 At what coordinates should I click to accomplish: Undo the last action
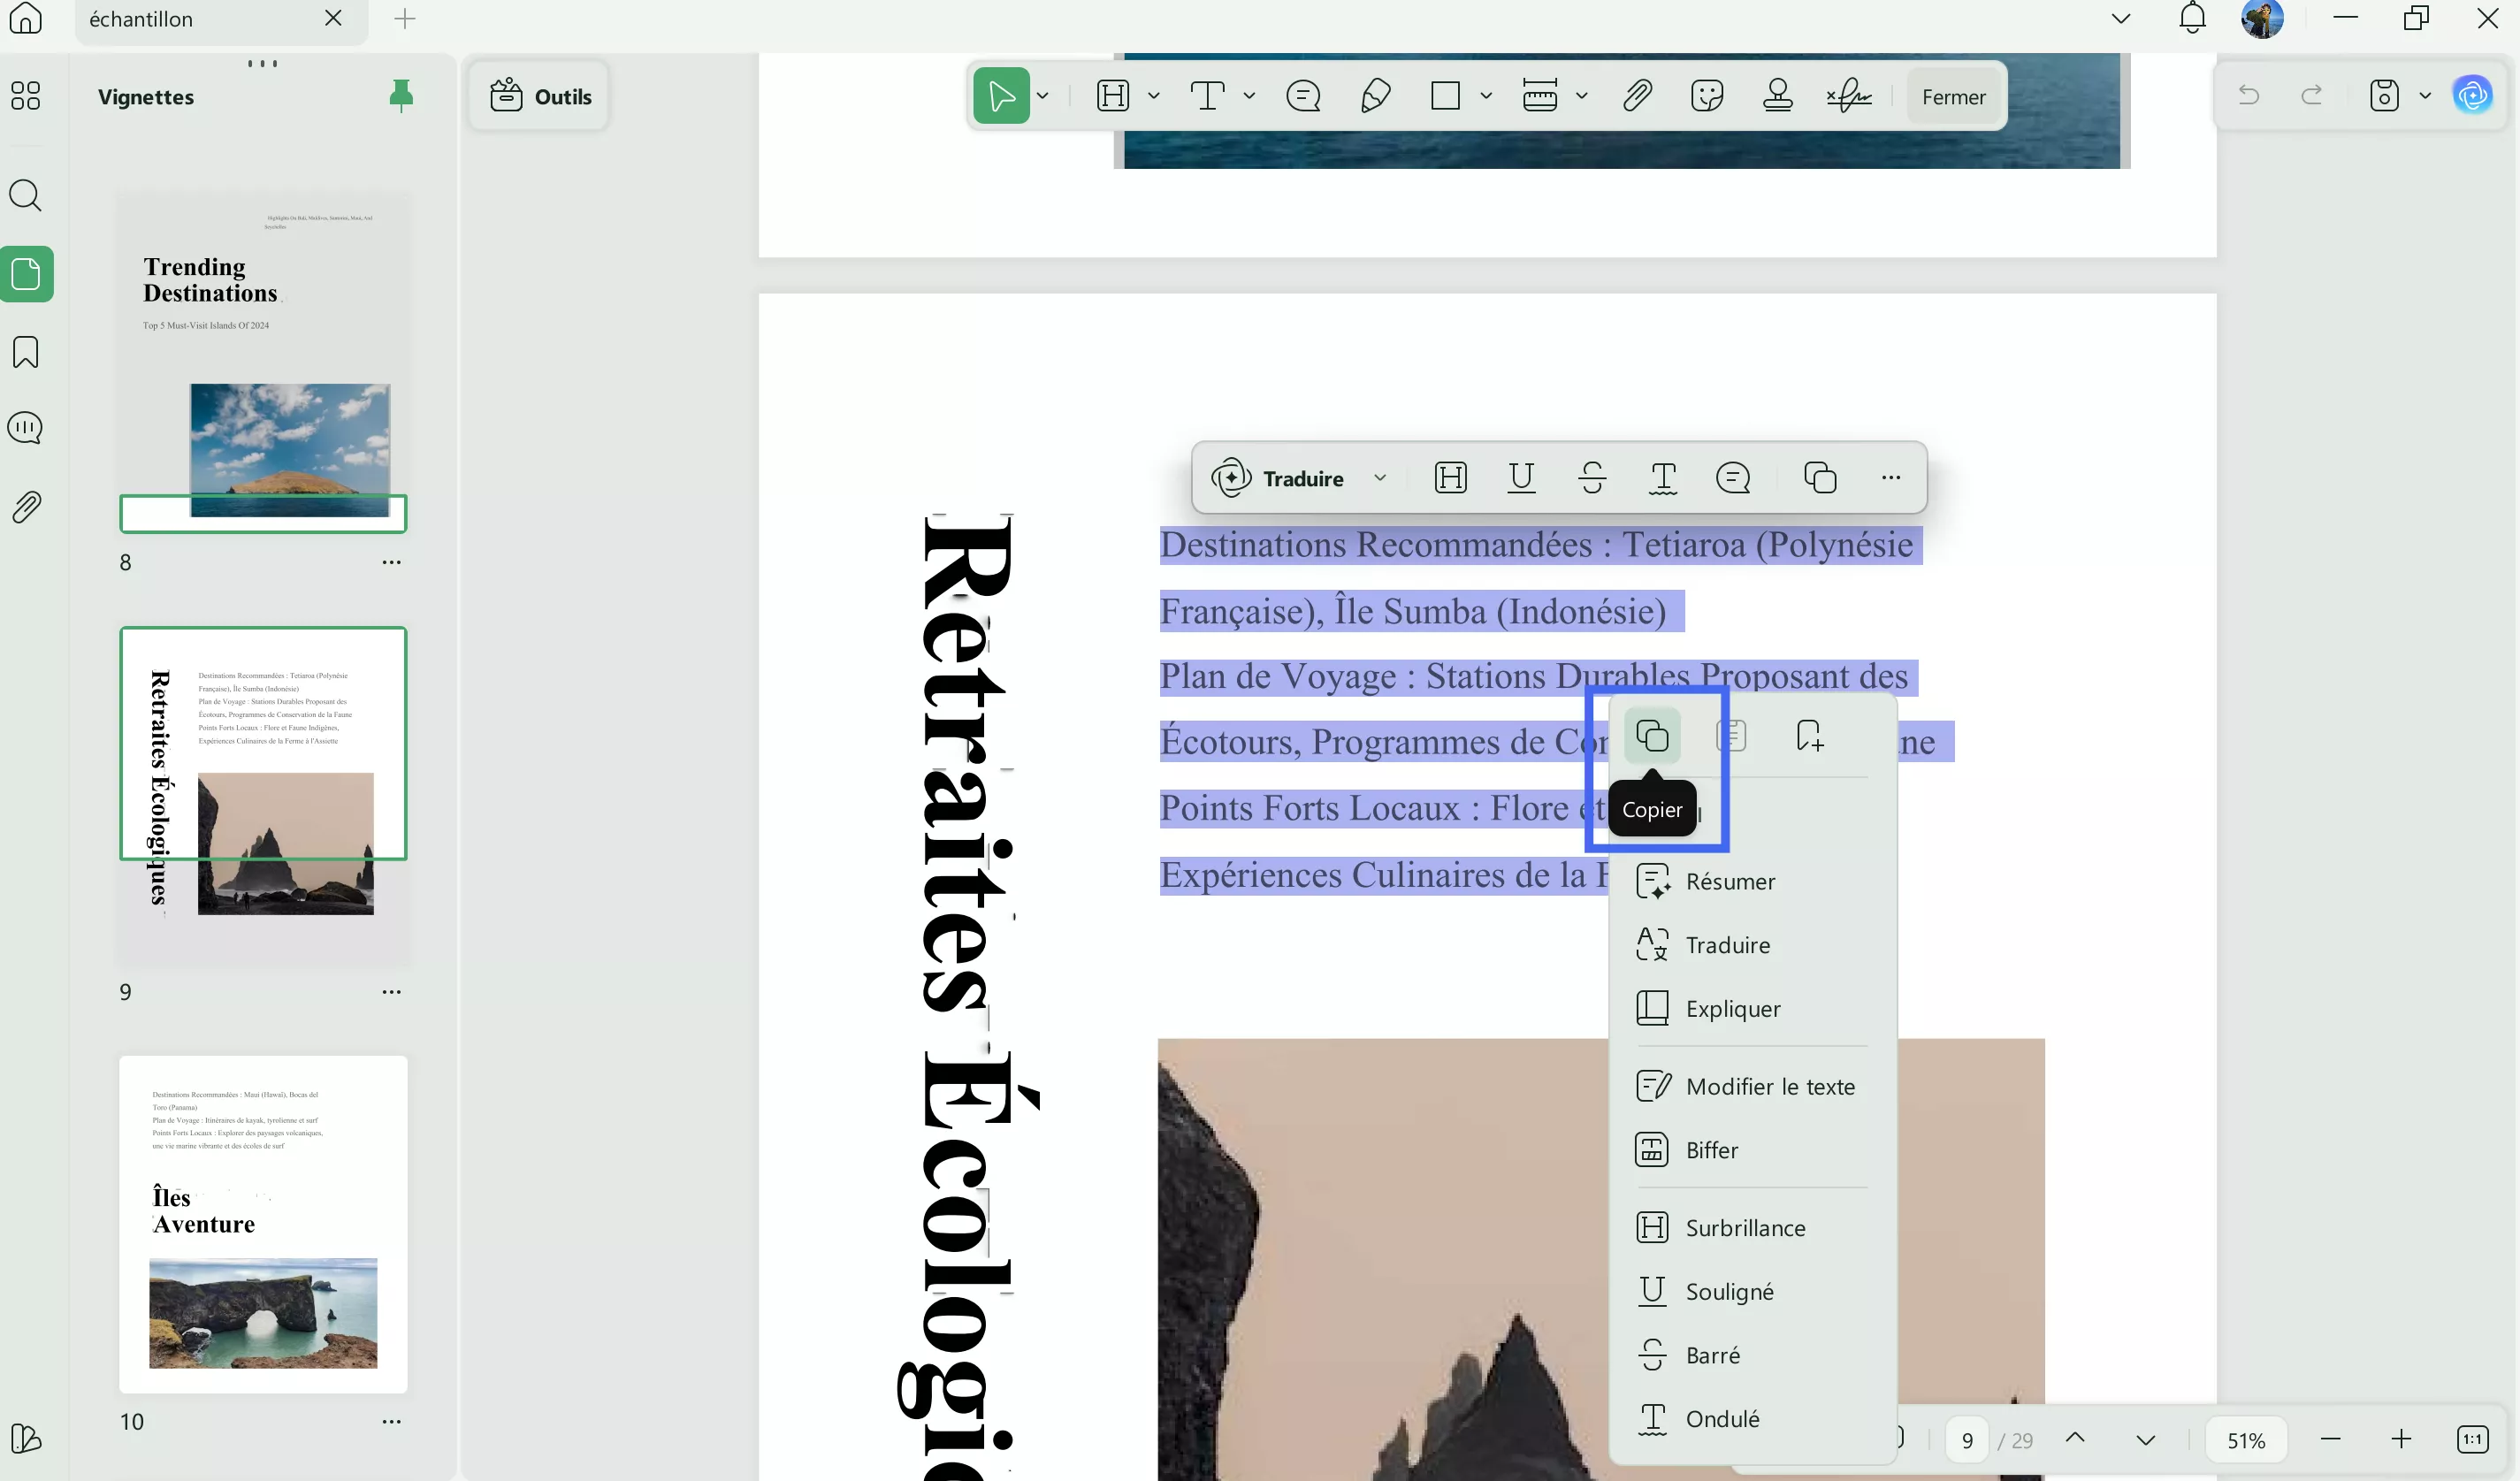[2248, 95]
